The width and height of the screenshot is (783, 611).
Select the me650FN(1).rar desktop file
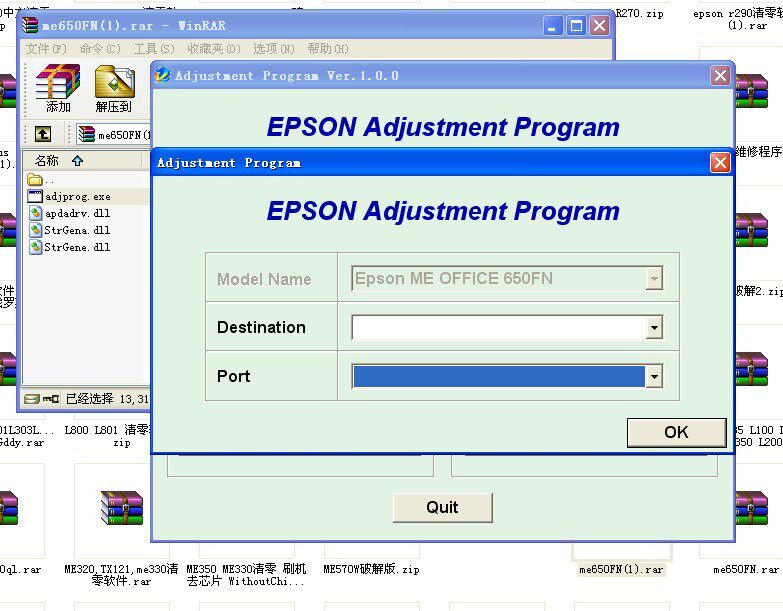(621, 570)
